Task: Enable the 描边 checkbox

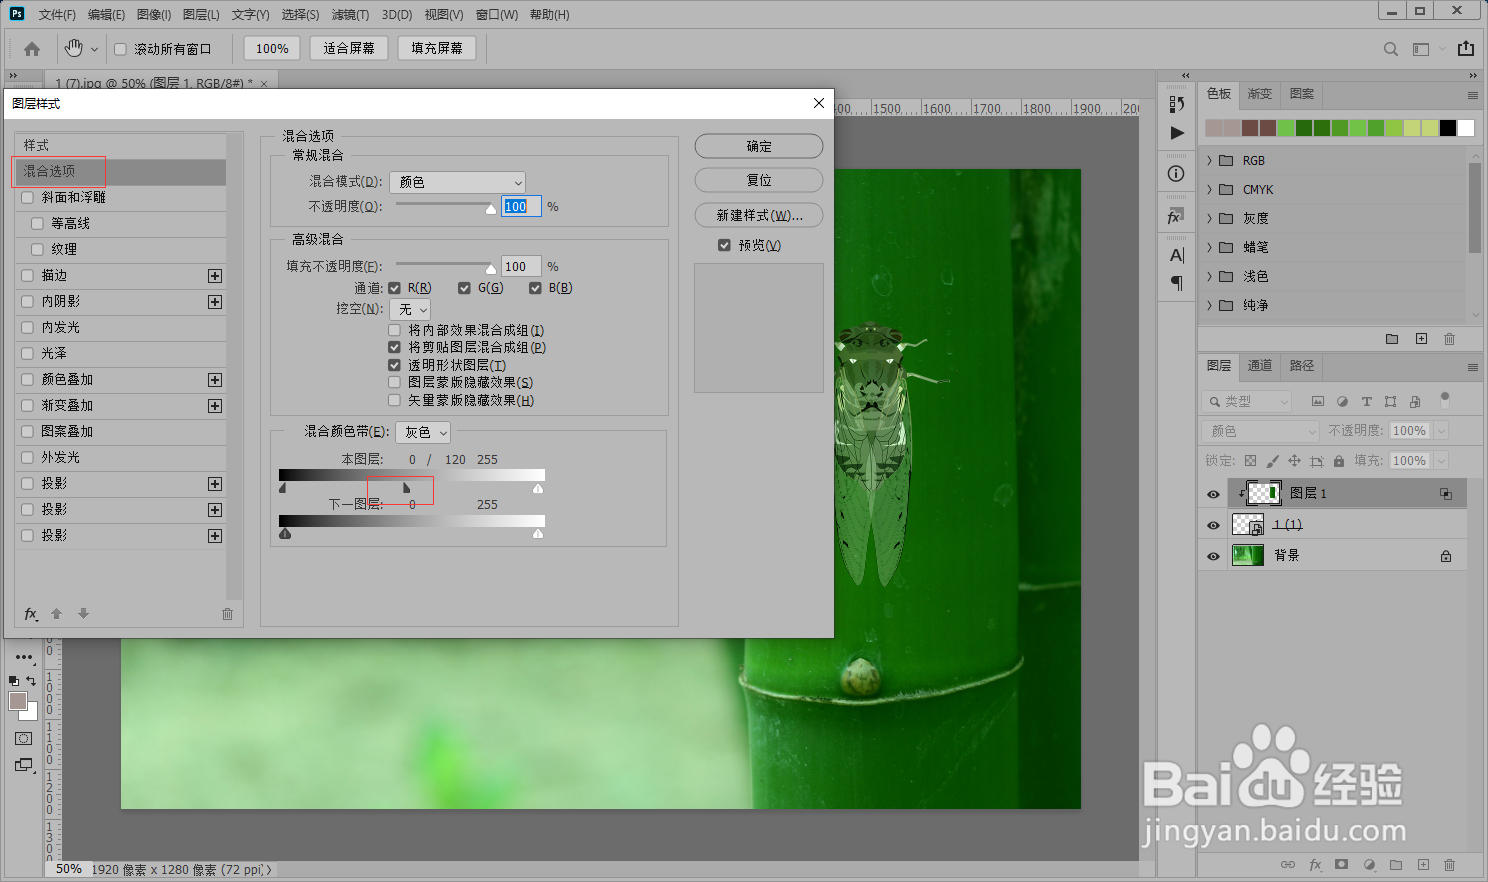Action: pyautogui.click(x=27, y=276)
